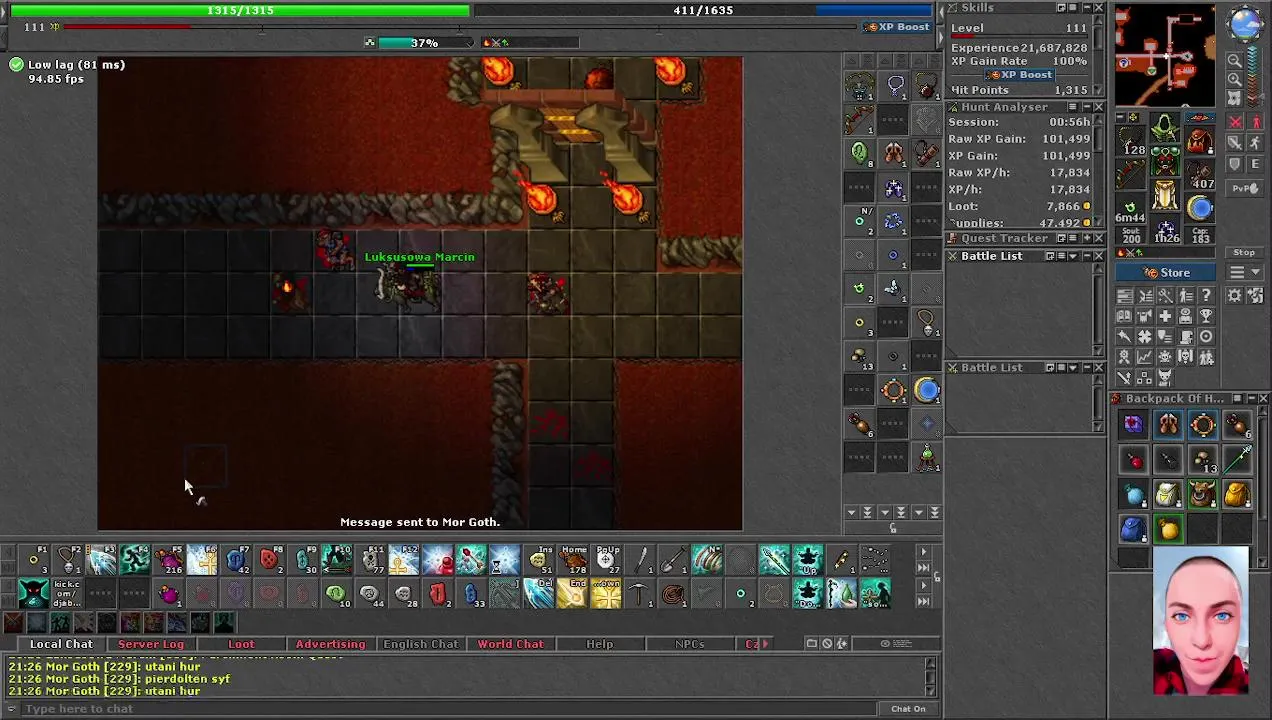Open the hamburger dropdown next to the Store button
The image size is (1272, 720).
point(1244,272)
